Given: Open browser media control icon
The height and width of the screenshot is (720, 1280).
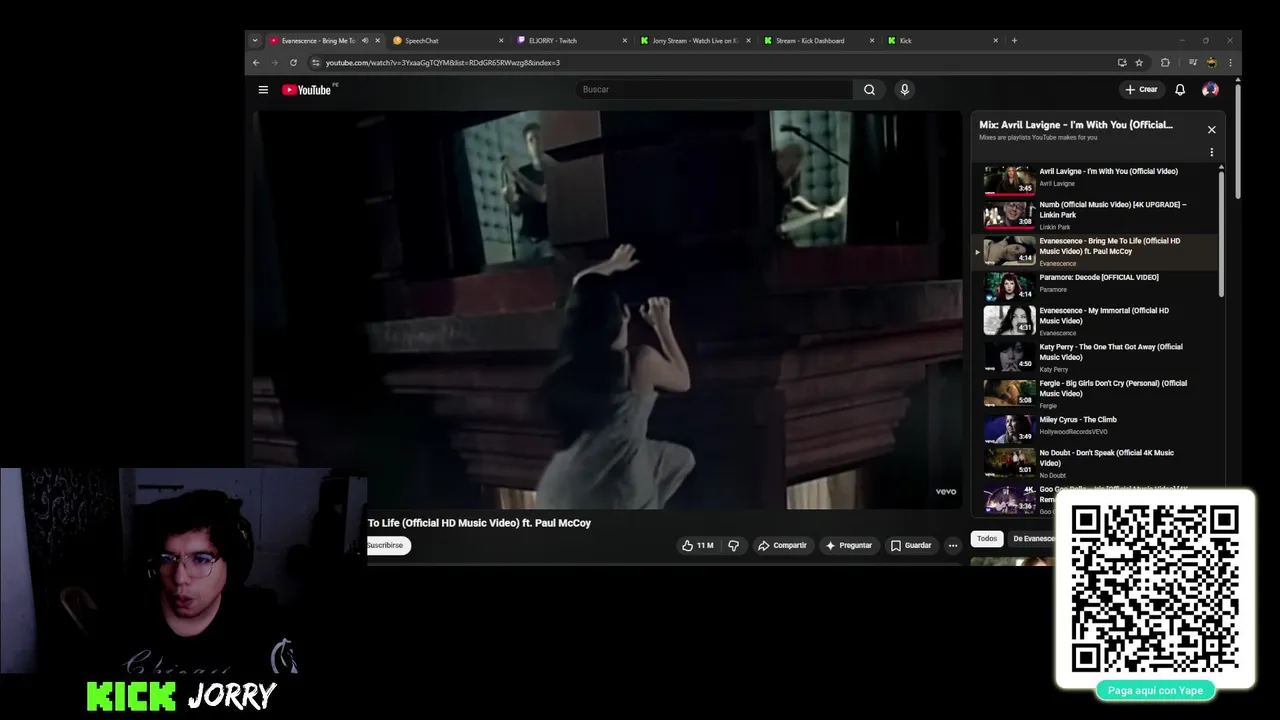Looking at the screenshot, I should pos(1193,62).
